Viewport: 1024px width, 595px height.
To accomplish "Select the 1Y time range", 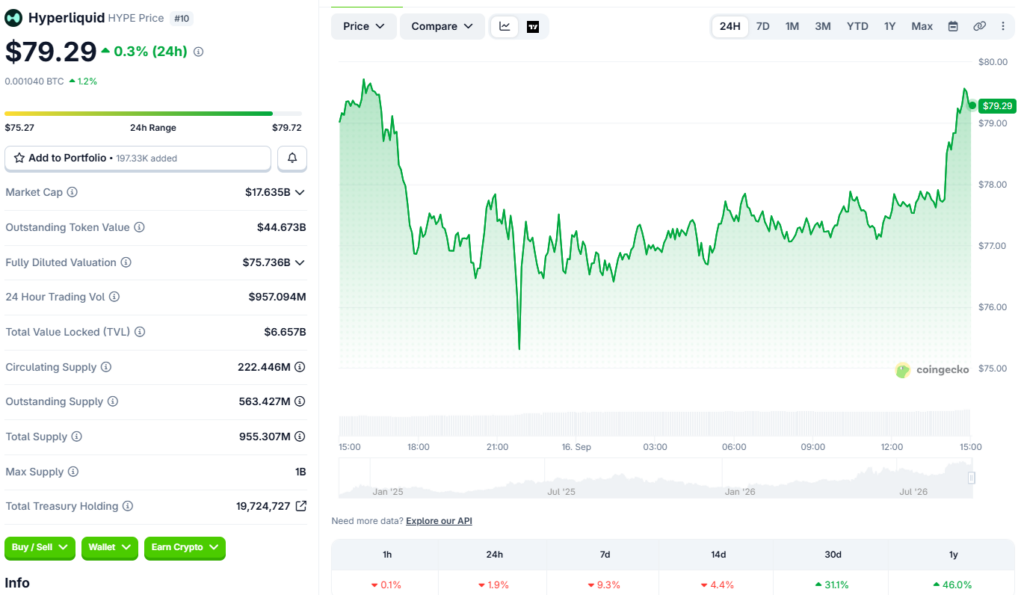I will coord(889,27).
